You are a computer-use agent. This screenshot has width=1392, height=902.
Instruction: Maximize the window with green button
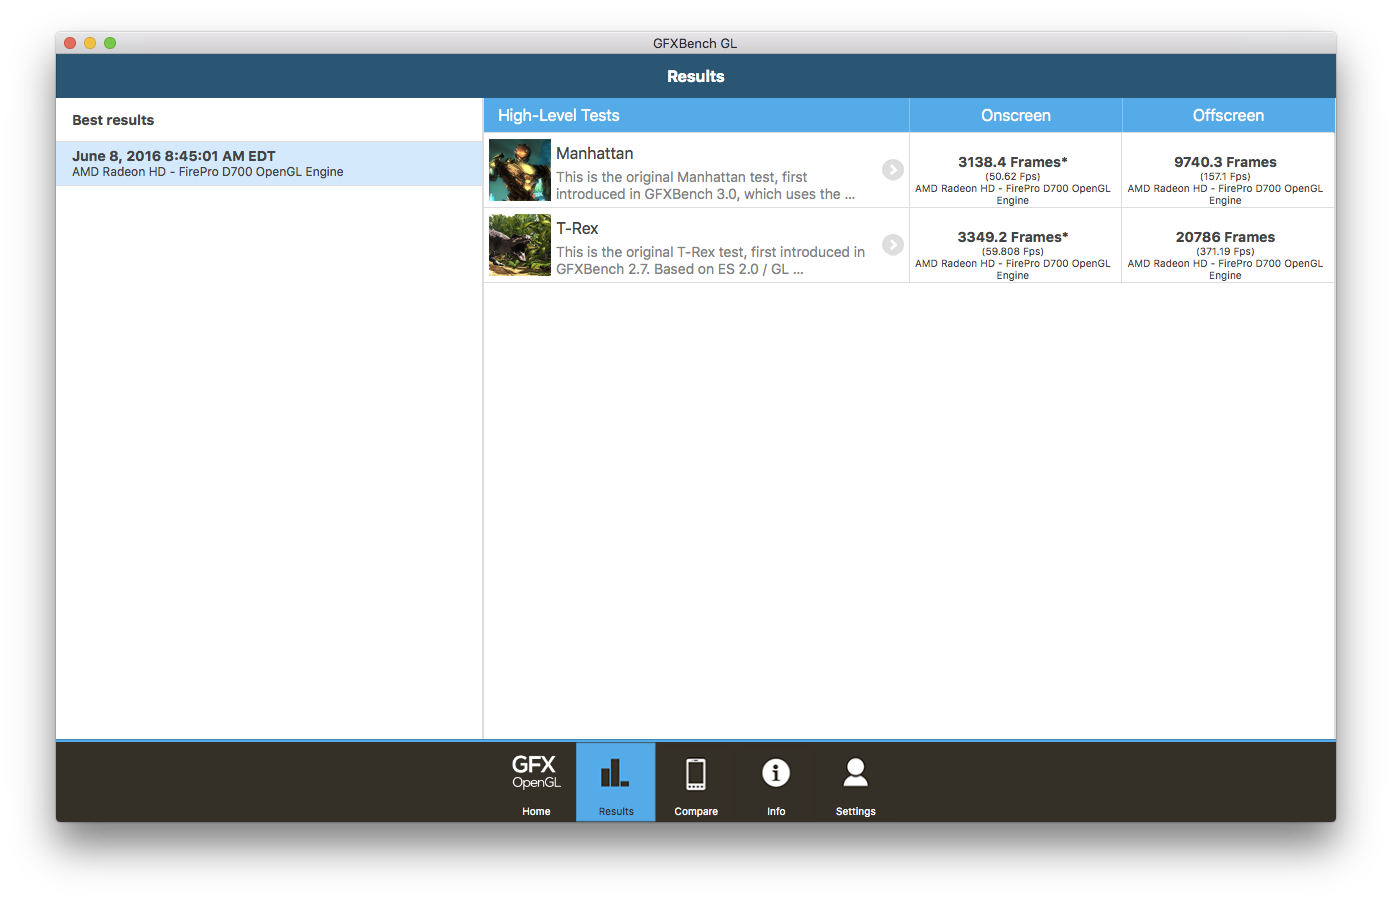pyautogui.click(x=110, y=43)
